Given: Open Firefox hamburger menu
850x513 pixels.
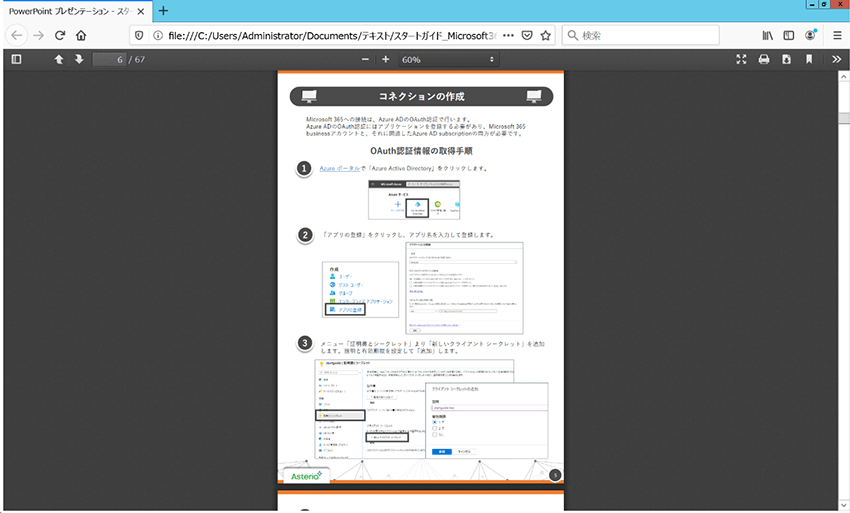Looking at the screenshot, I should point(837,35).
